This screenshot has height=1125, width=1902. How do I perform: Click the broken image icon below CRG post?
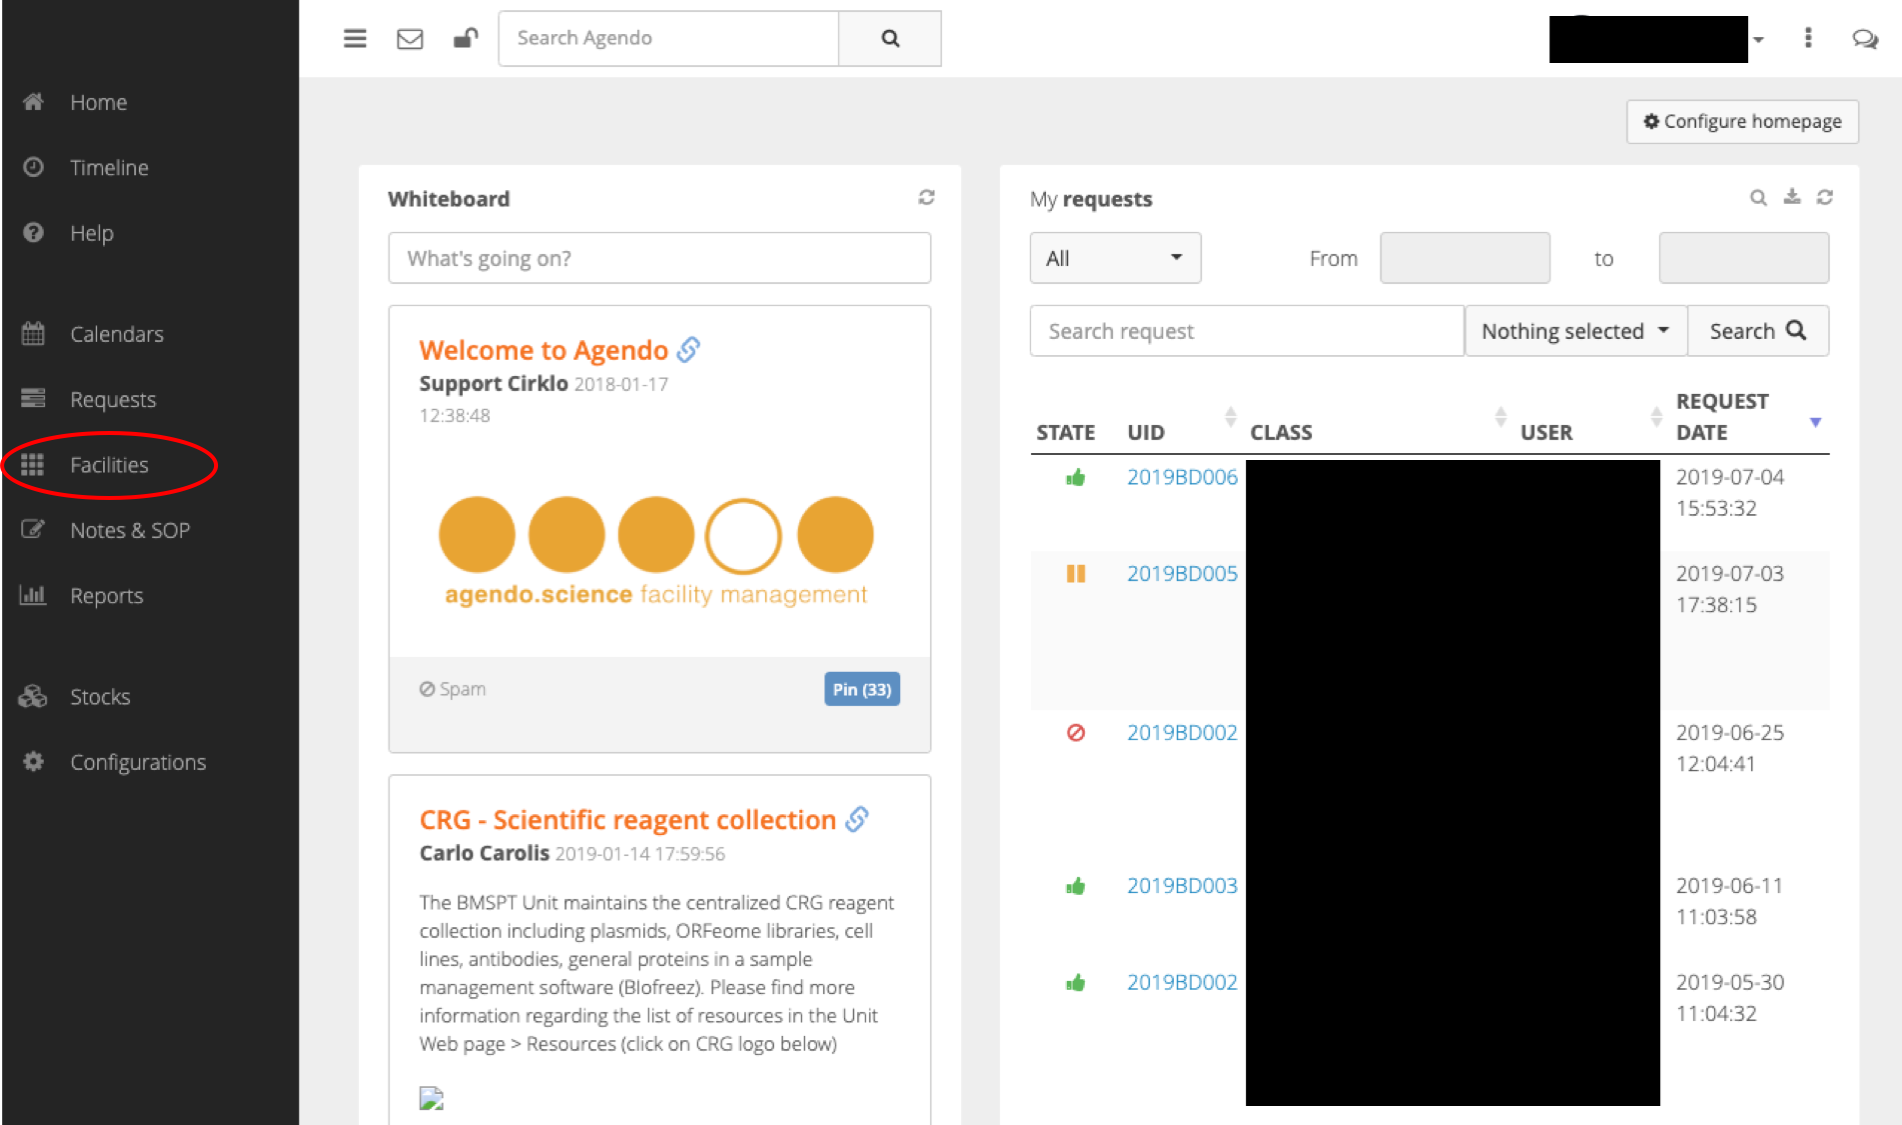431,1098
